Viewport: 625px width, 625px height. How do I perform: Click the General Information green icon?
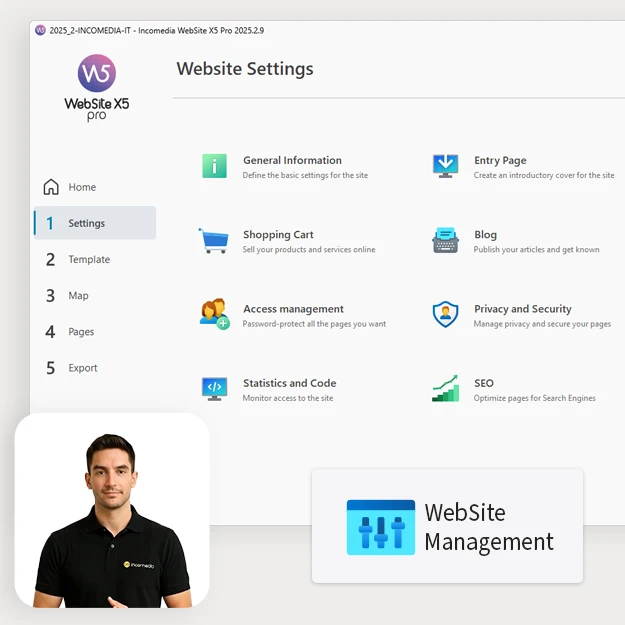214,166
